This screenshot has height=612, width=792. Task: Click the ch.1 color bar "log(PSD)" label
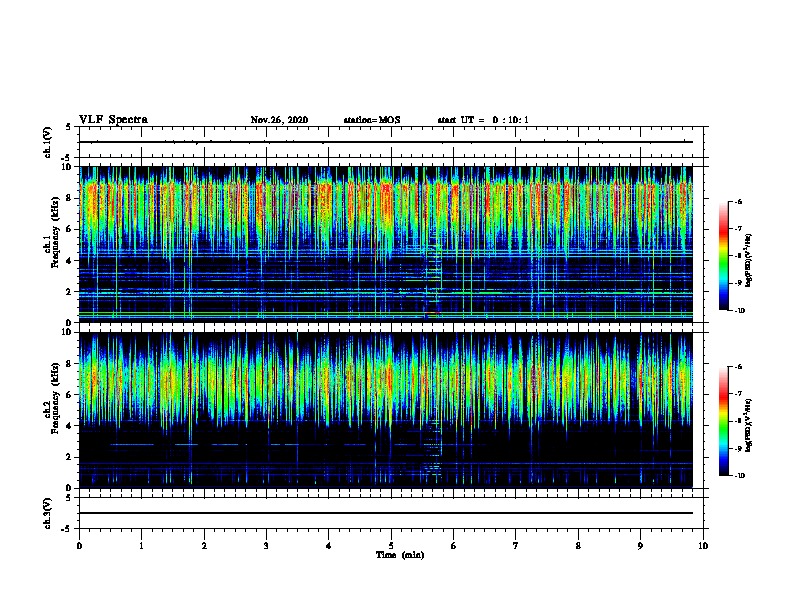749,261
